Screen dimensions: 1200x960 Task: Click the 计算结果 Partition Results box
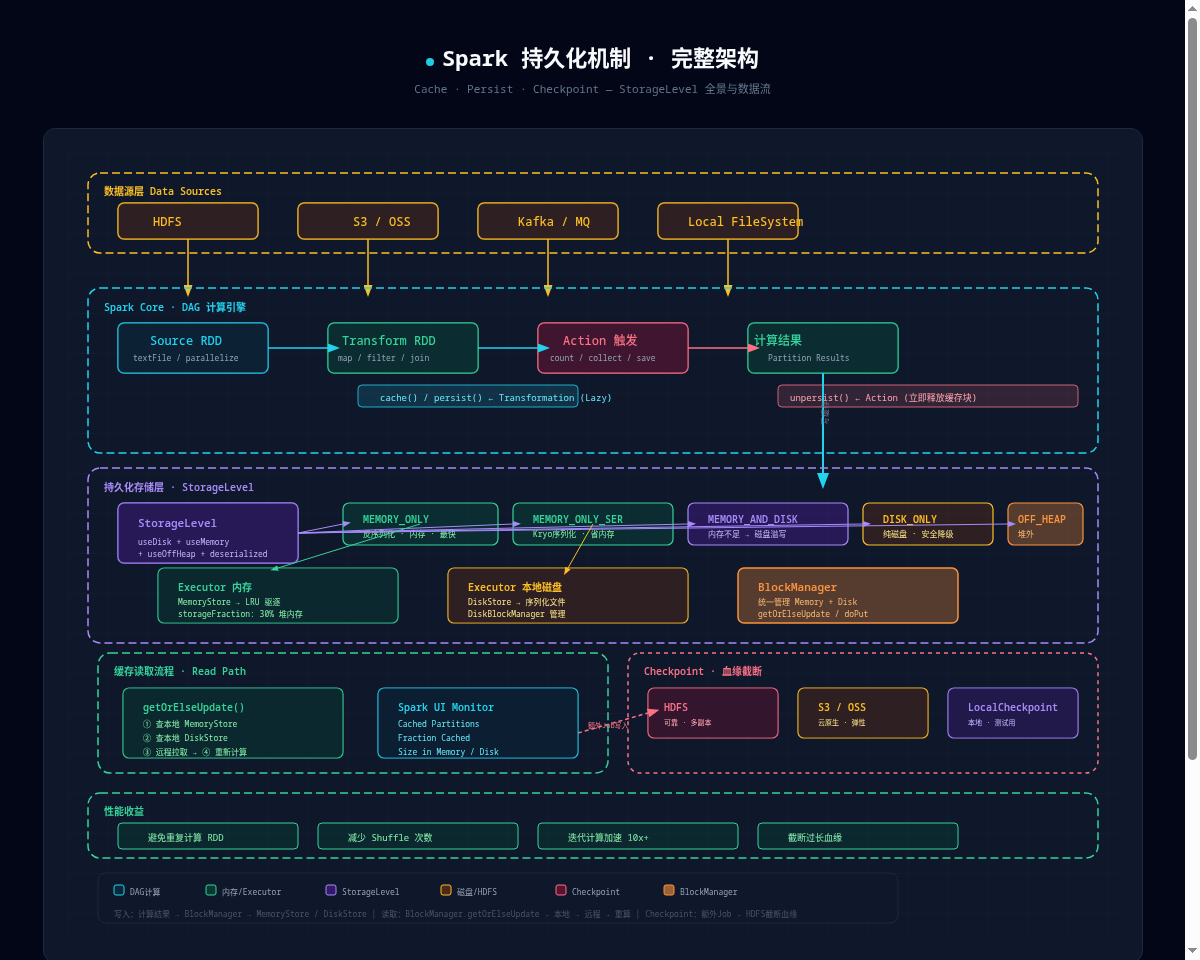click(x=823, y=348)
